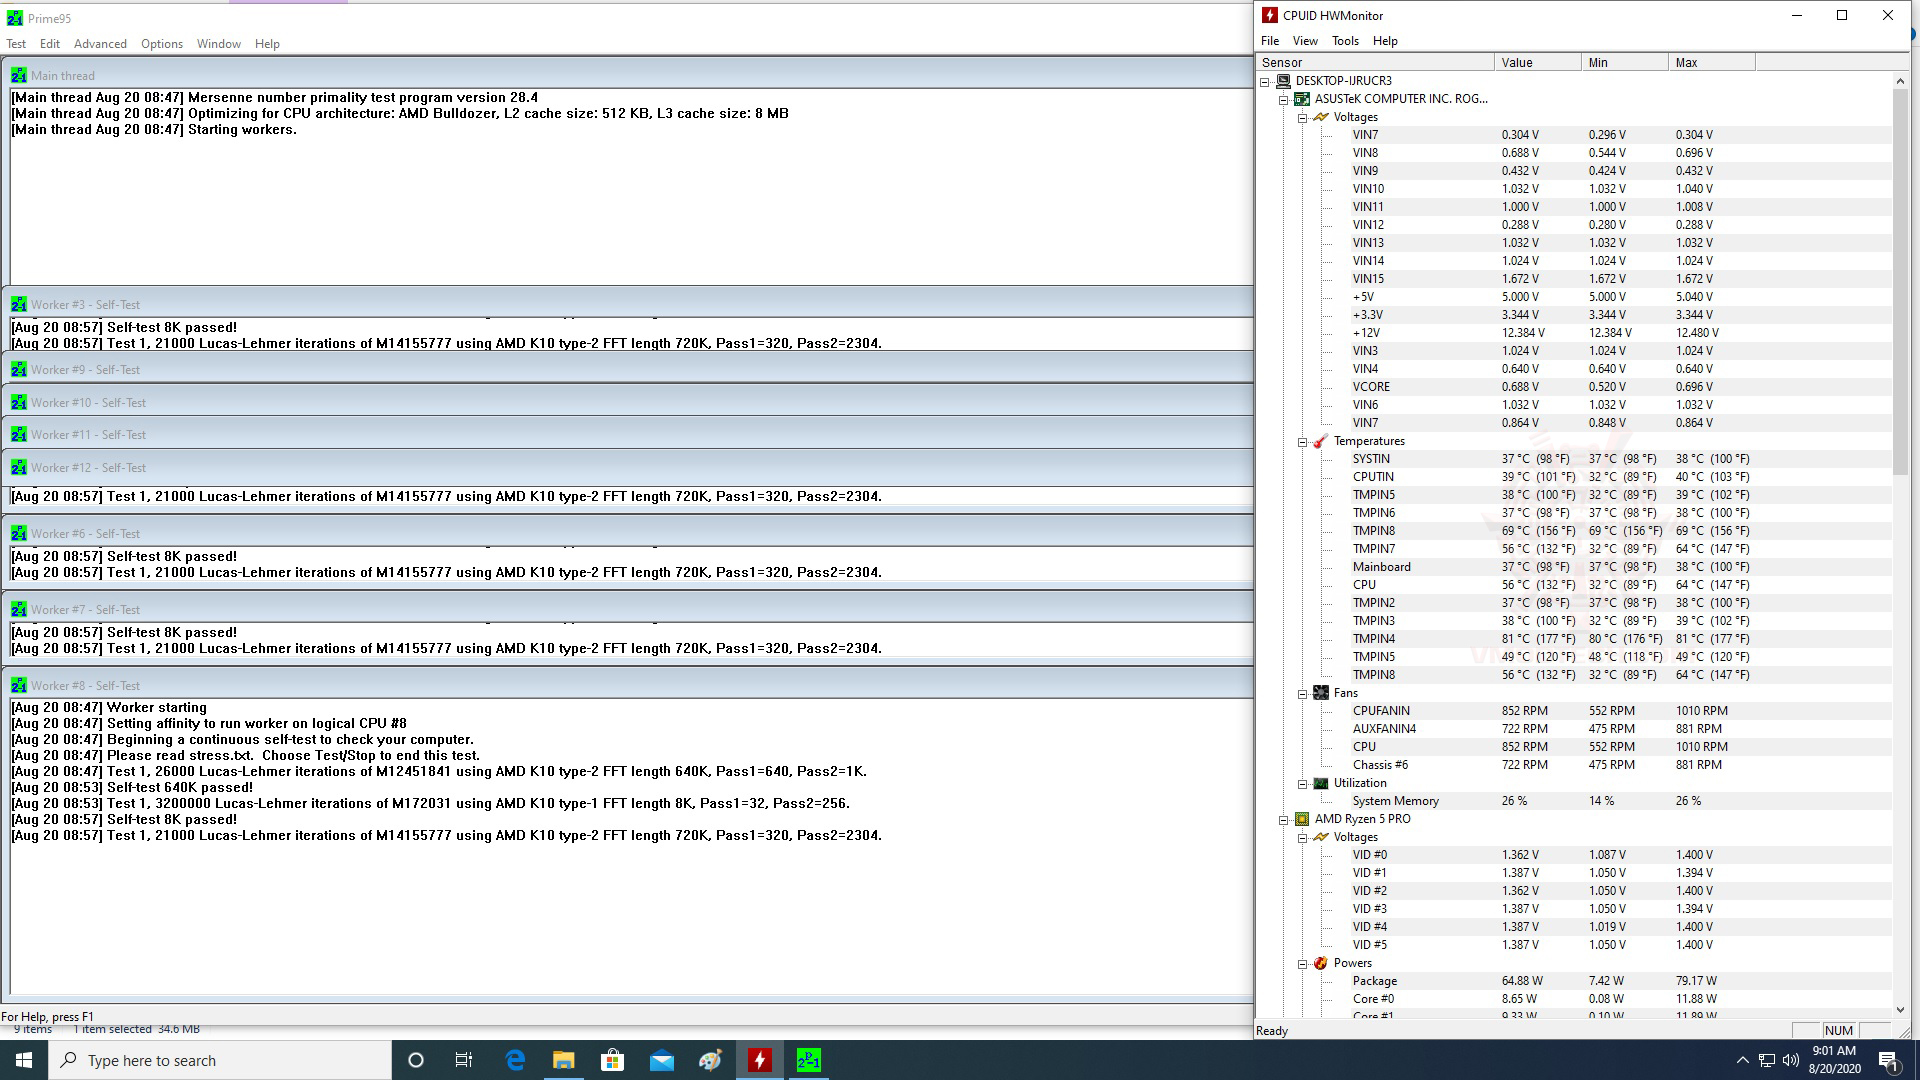
Task: Click the Mail app taskbar icon
Action: (662, 1060)
